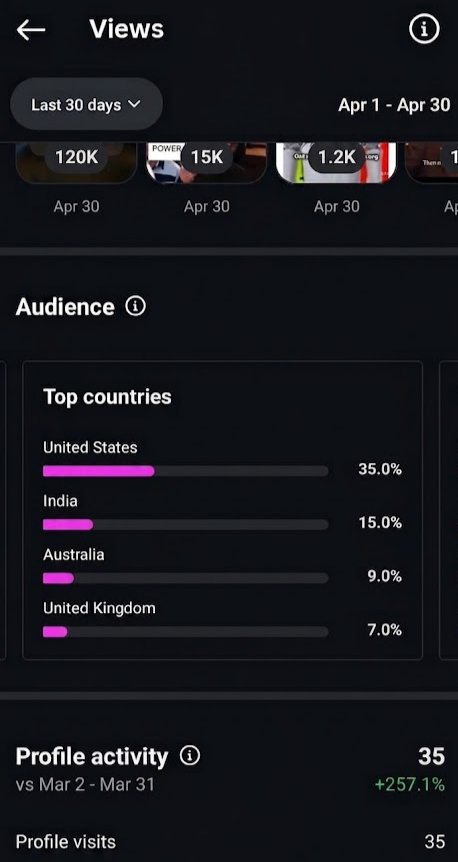Tap the India percentage bar

(186, 524)
